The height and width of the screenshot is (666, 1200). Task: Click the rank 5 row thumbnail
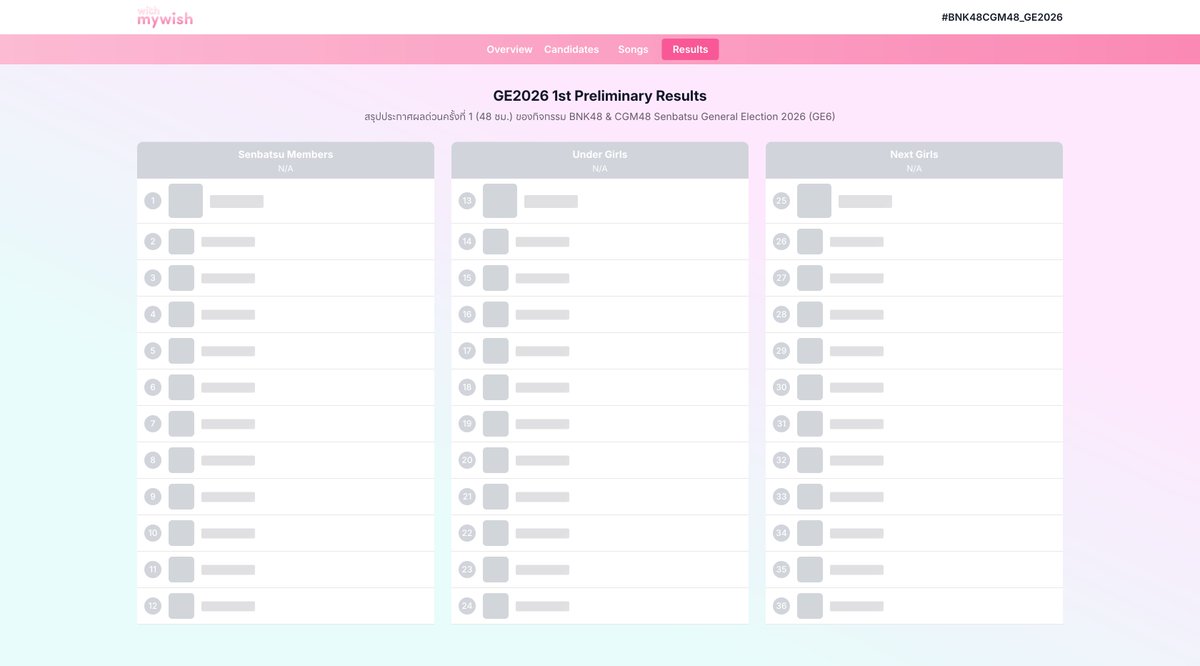pyautogui.click(x=181, y=351)
